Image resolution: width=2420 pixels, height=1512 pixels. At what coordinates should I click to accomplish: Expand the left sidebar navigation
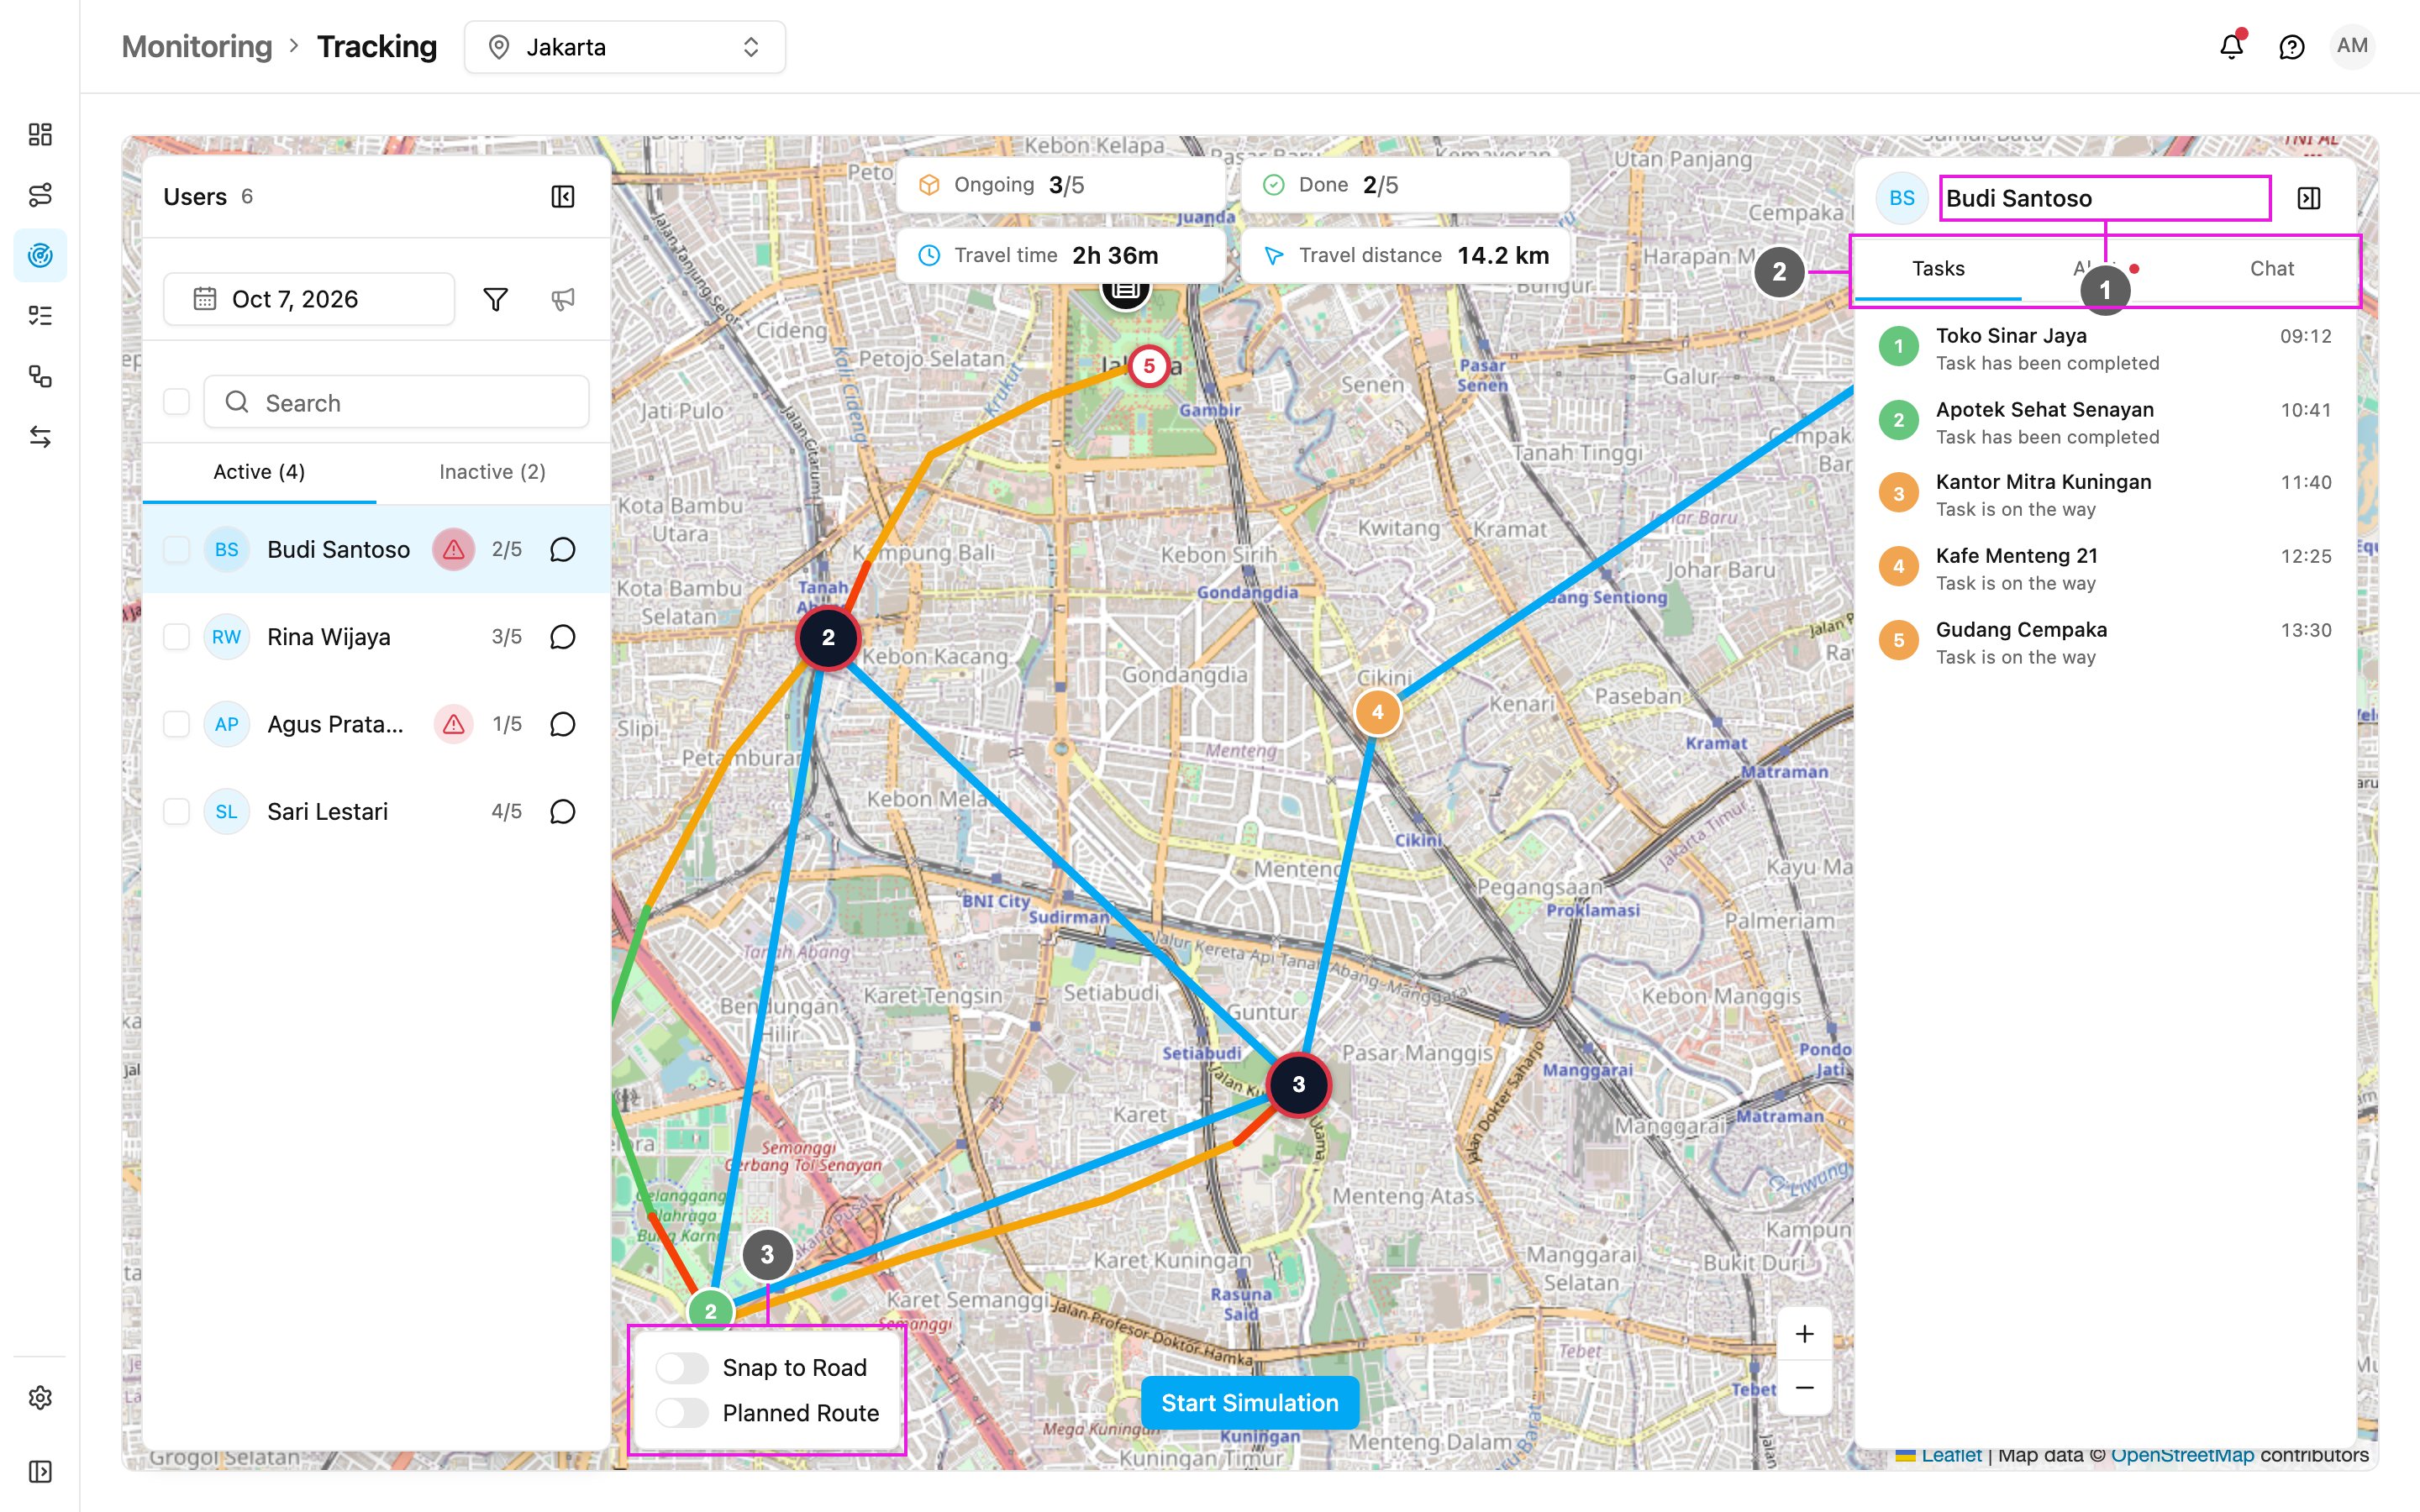pos(40,1471)
